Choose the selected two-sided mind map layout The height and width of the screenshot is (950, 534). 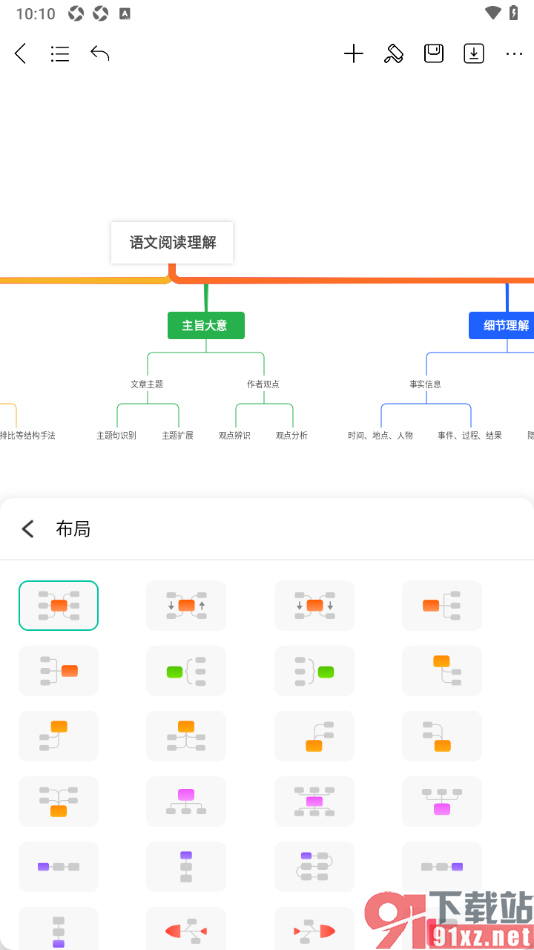pos(58,605)
